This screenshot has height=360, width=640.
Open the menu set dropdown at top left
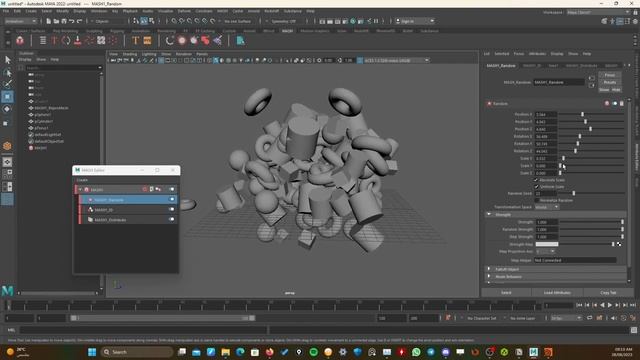(x=20, y=21)
